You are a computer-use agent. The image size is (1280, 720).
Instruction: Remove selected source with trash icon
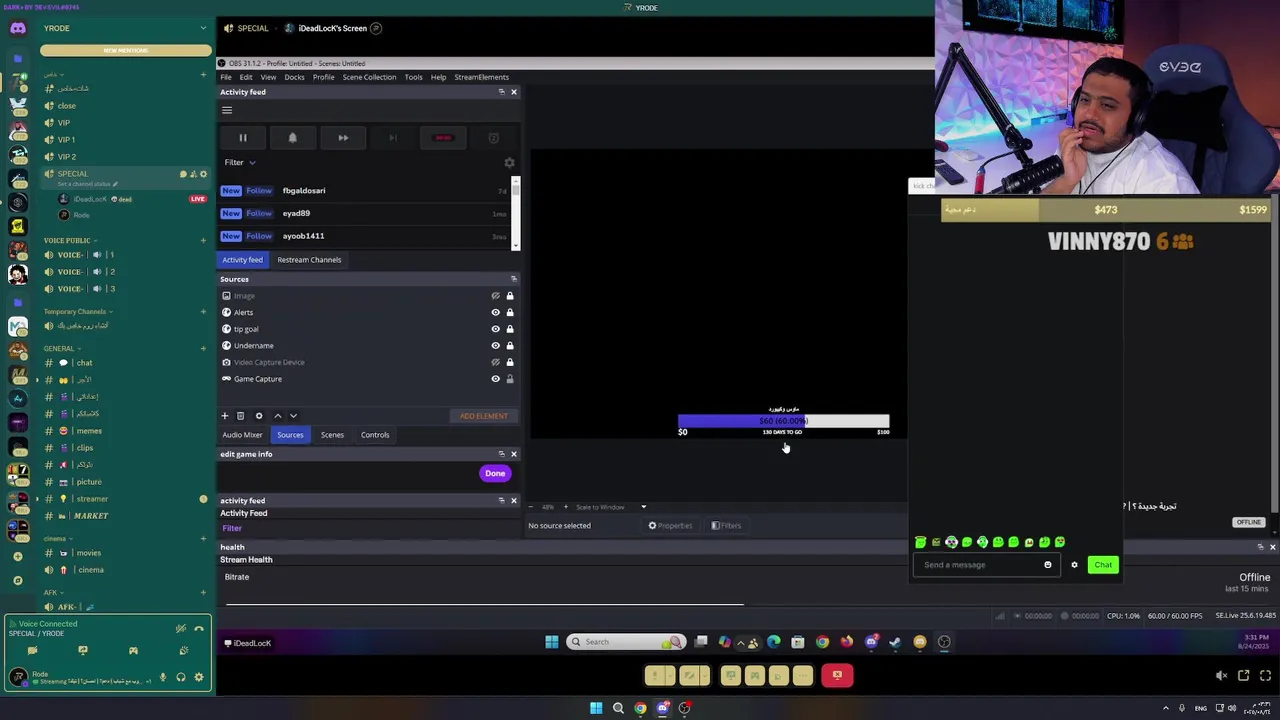coord(240,416)
